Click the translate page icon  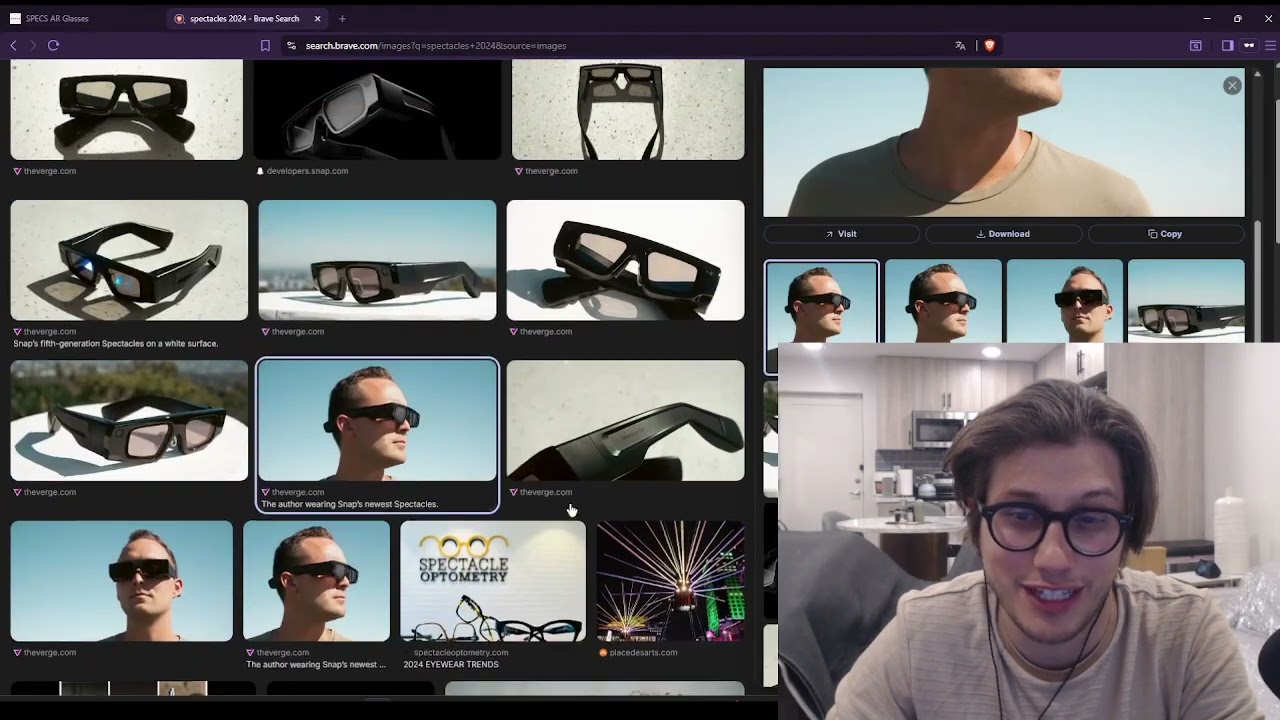pyautogui.click(x=960, y=45)
